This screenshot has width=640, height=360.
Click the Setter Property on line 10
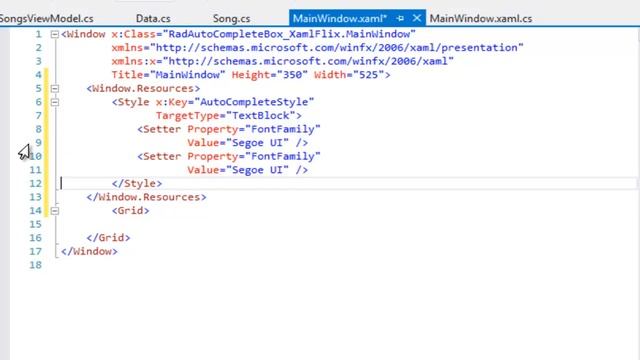click(x=229, y=156)
